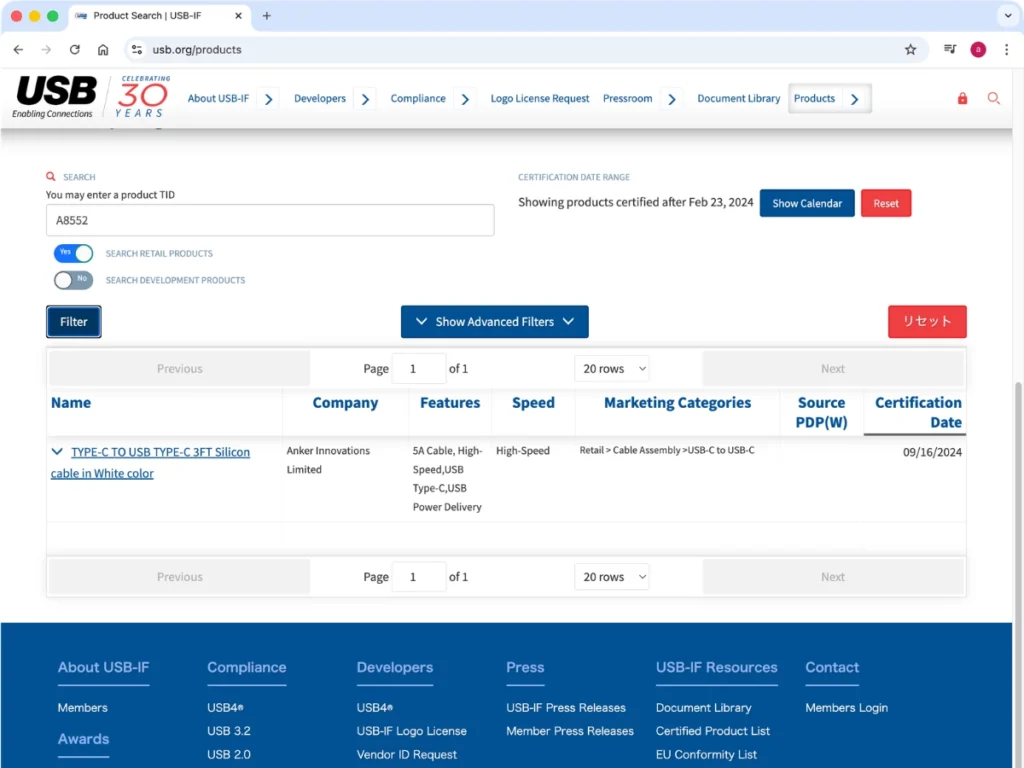1024x768 pixels.
Task: Open the Document Library menu
Action: click(738, 99)
